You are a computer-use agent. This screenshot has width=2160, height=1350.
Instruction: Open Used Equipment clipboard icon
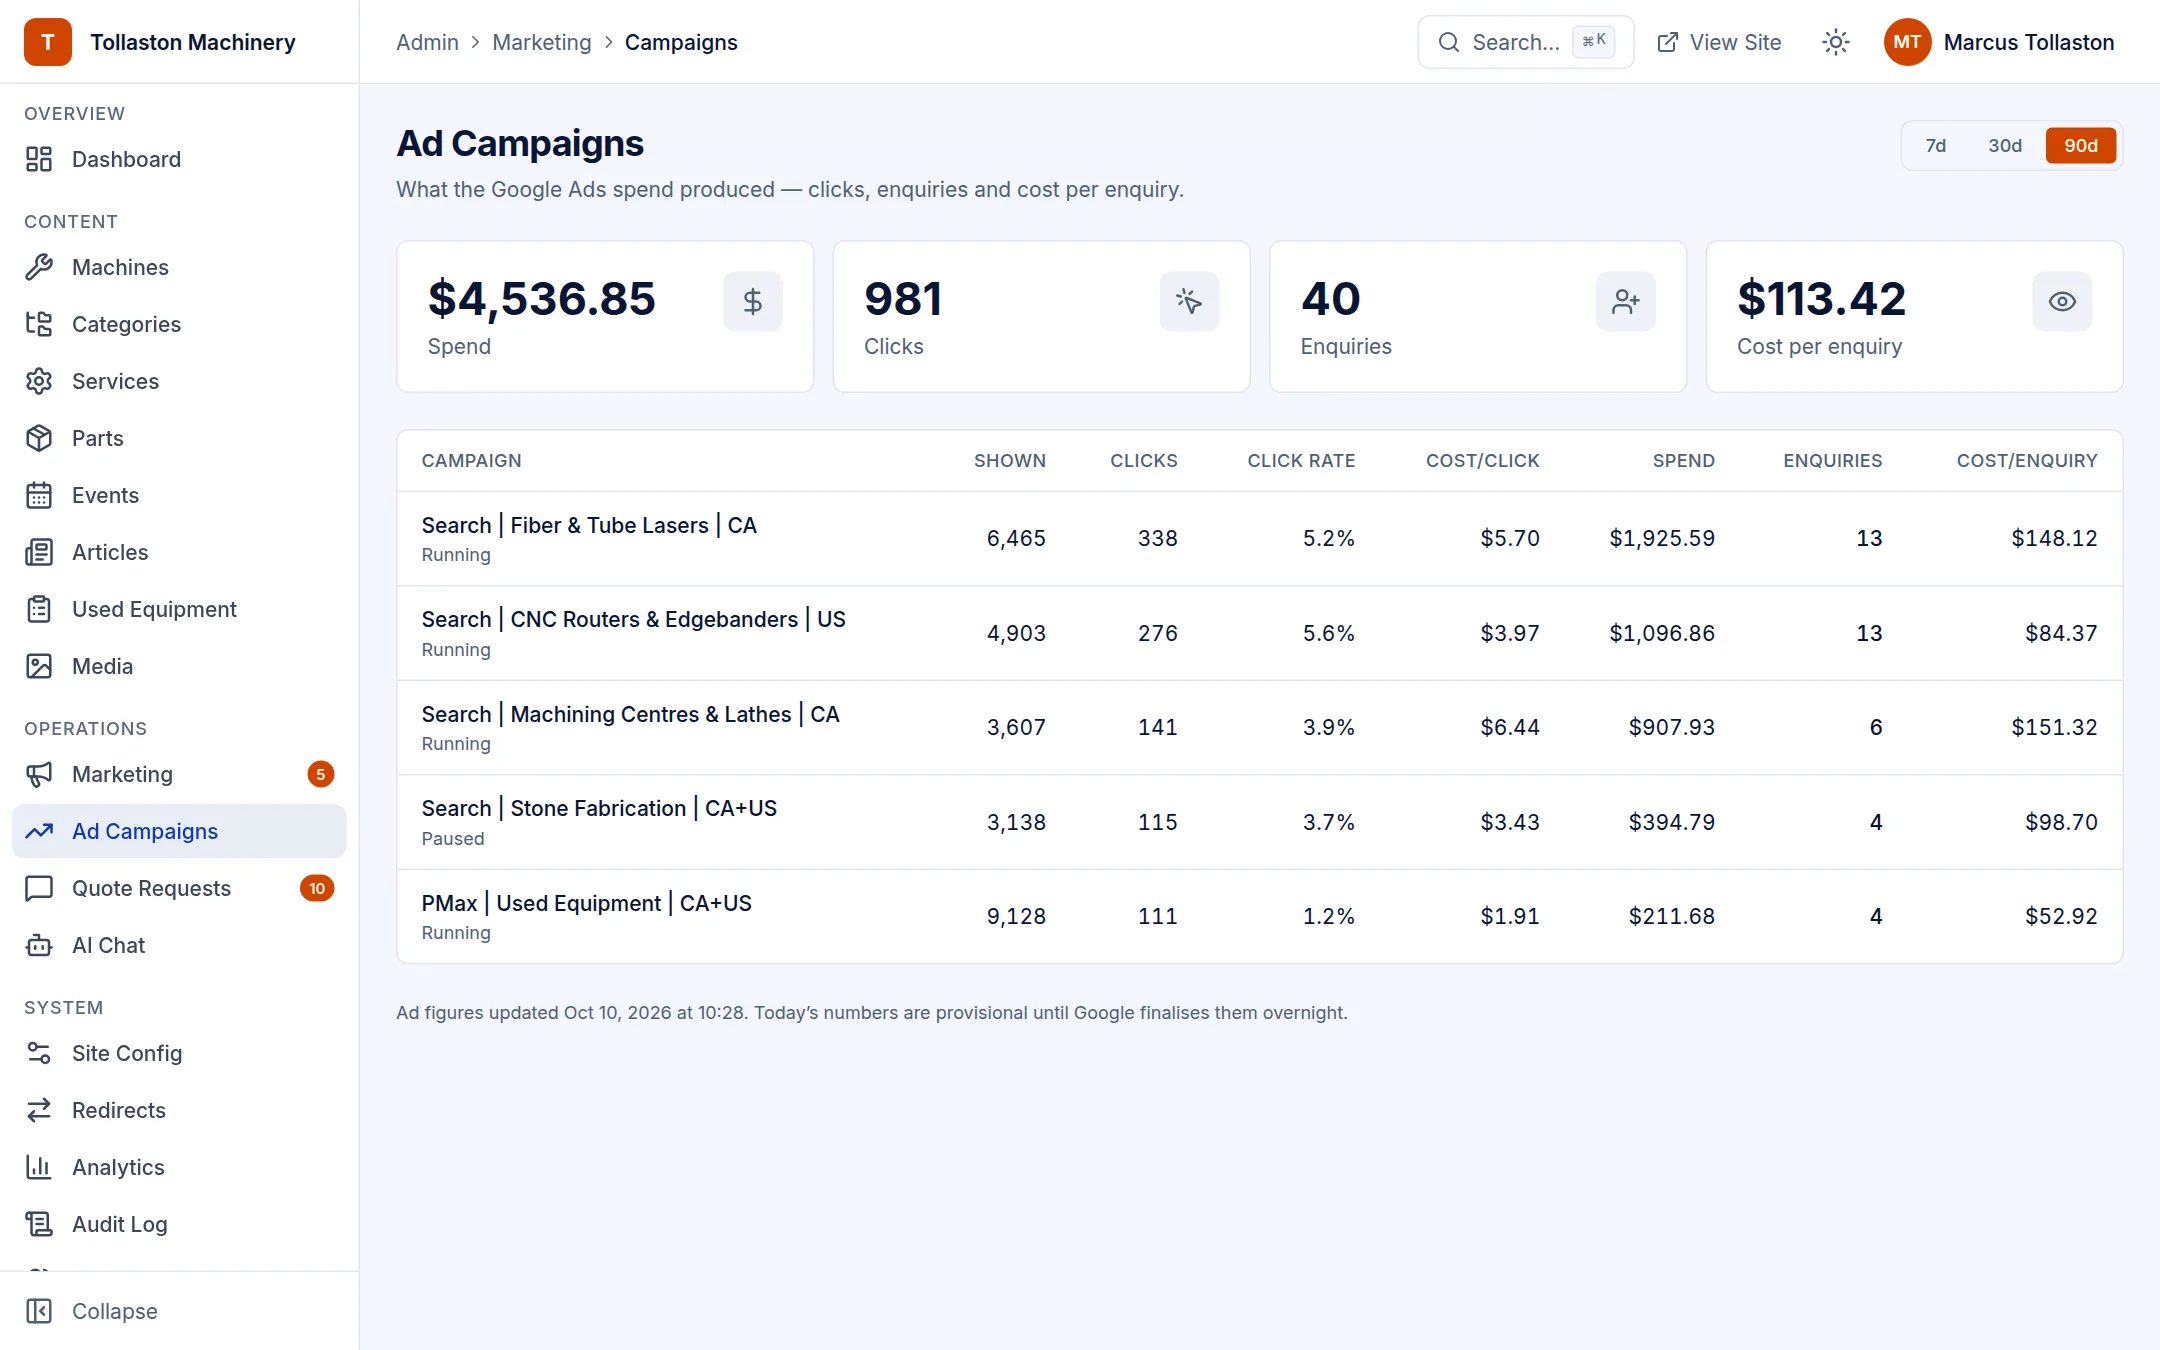(x=39, y=609)
